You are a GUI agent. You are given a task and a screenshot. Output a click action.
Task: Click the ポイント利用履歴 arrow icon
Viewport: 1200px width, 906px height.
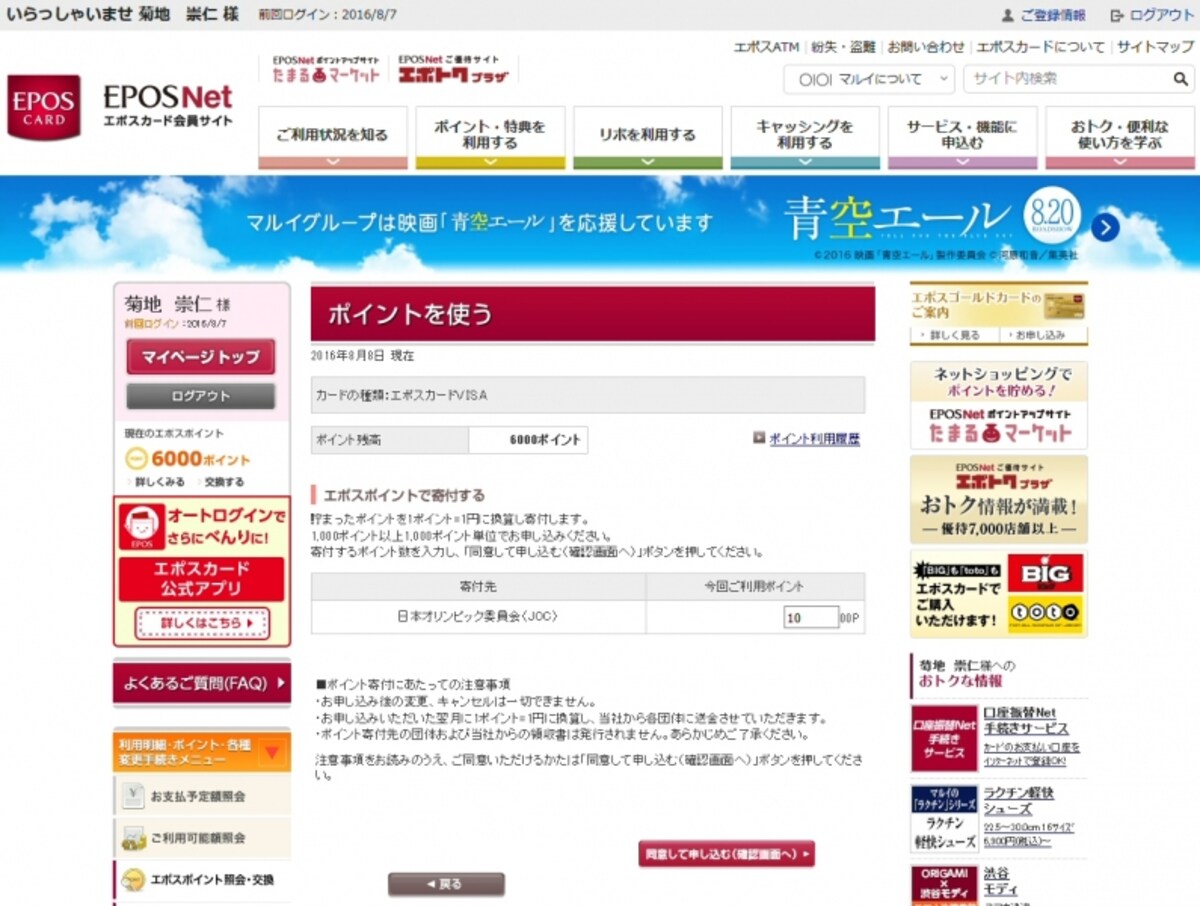point(759,438)
